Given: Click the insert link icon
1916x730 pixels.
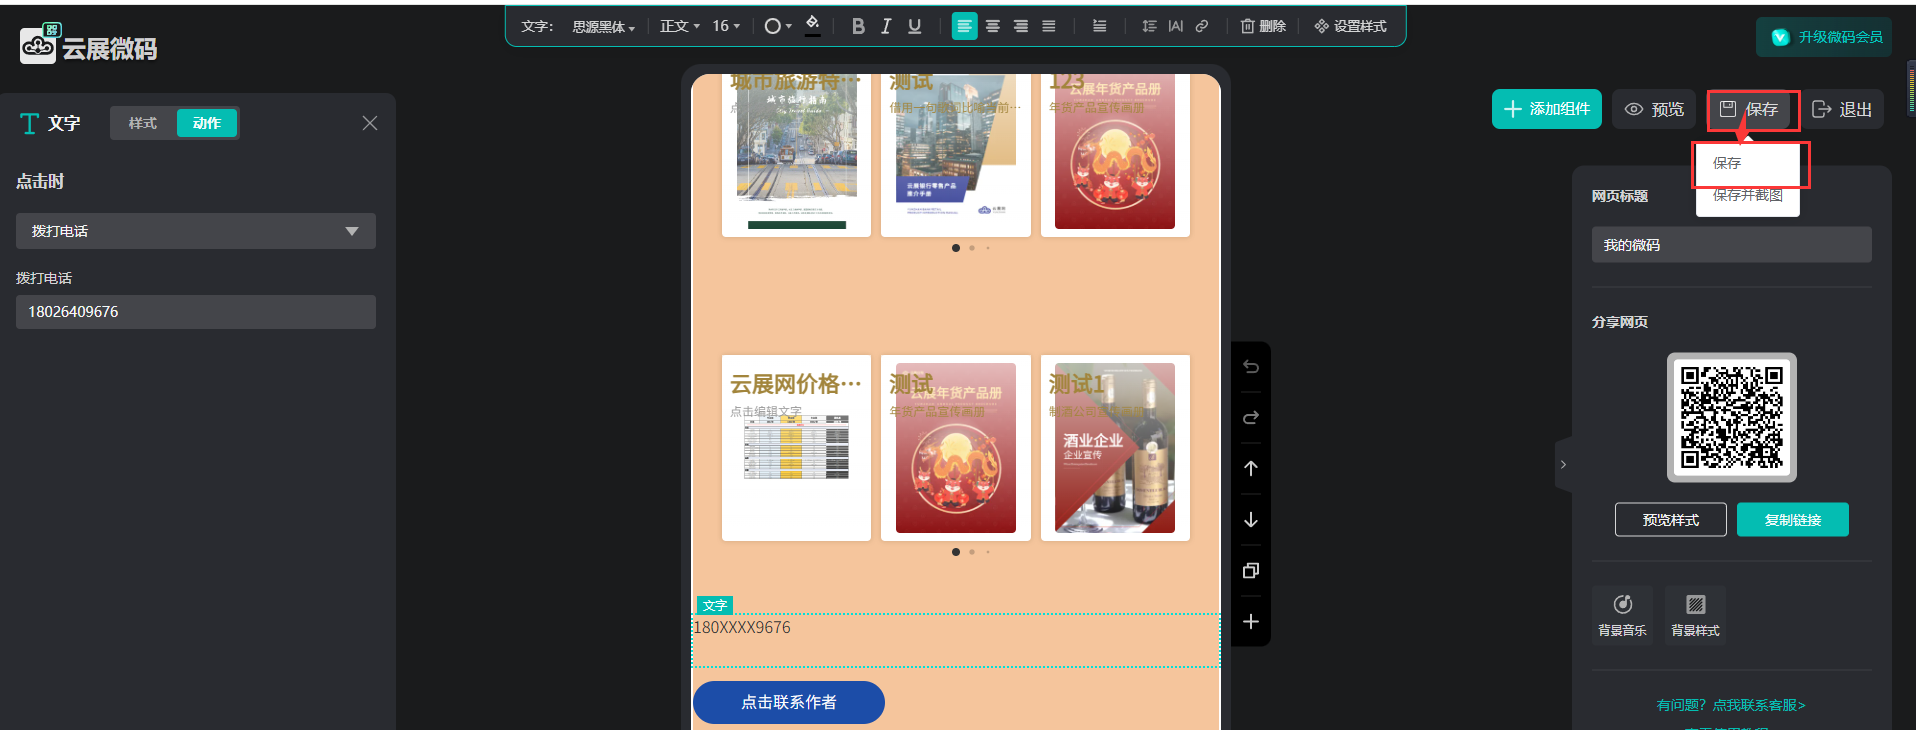Looking at the screenshot, I should (x=1202, y=27).
